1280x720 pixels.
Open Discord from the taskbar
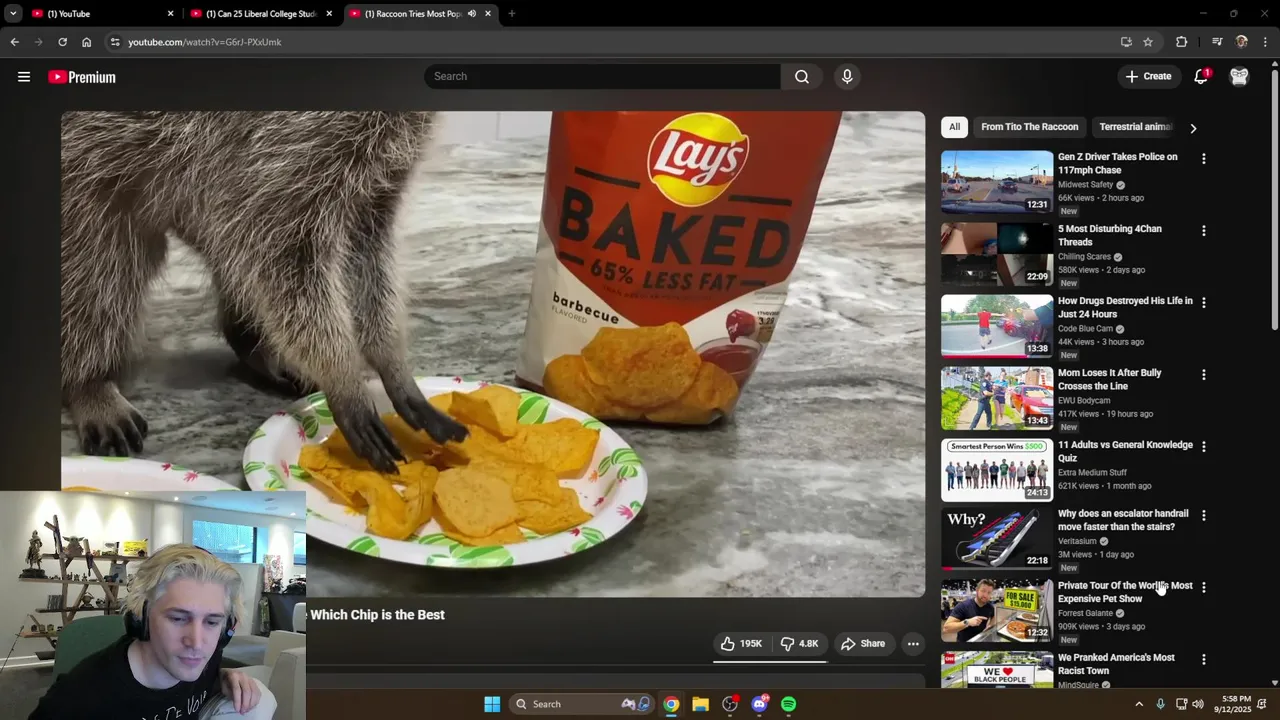pos(759,704)
